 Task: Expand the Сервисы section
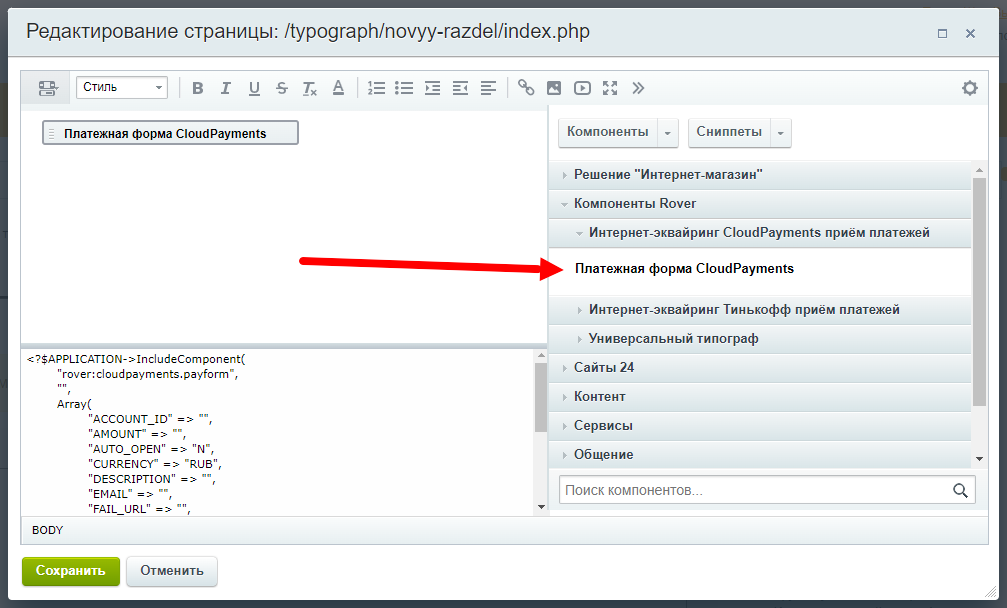pos(760,425)
